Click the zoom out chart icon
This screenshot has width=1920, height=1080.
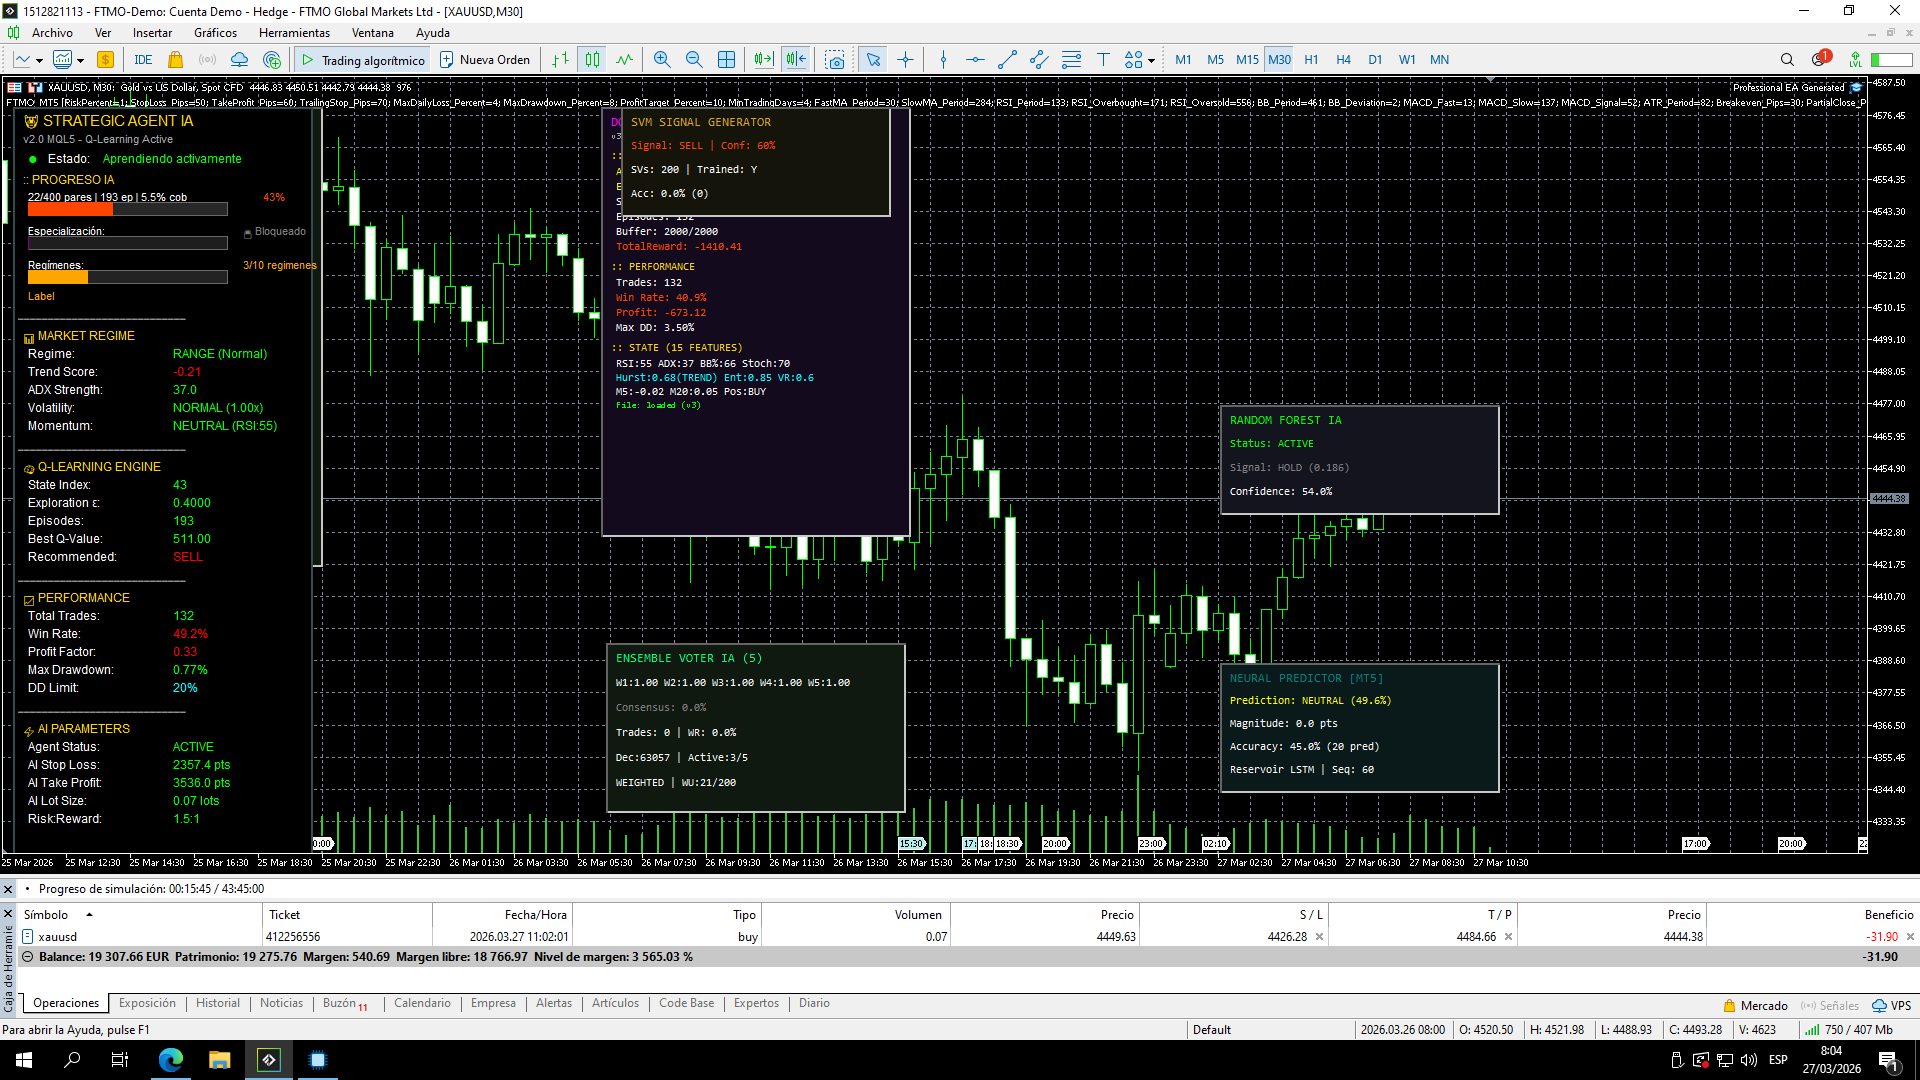click(x=694, y=60)
